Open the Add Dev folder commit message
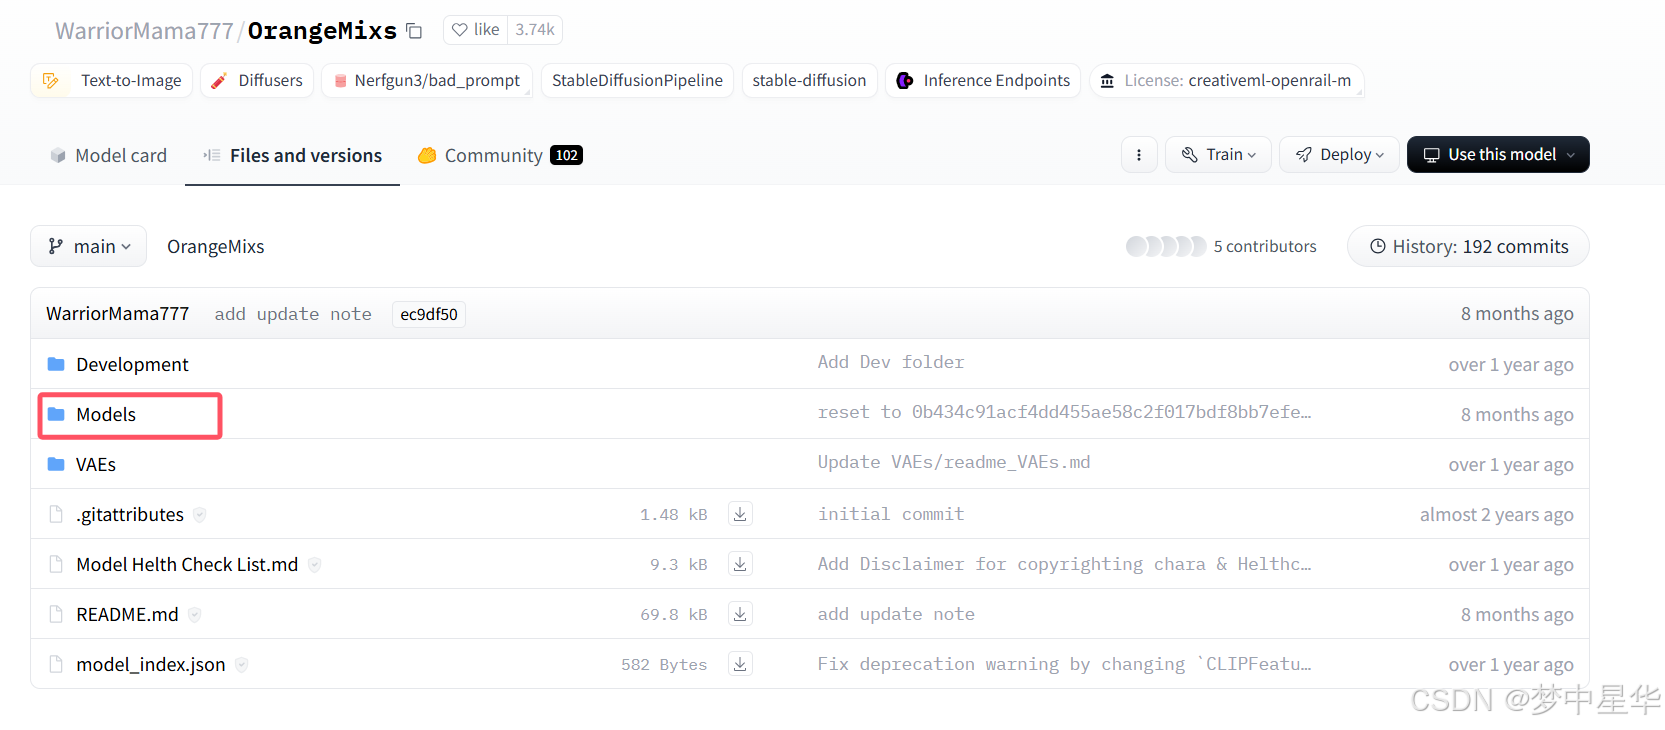This screenshot has width=1665, height=730. point(891,362)
